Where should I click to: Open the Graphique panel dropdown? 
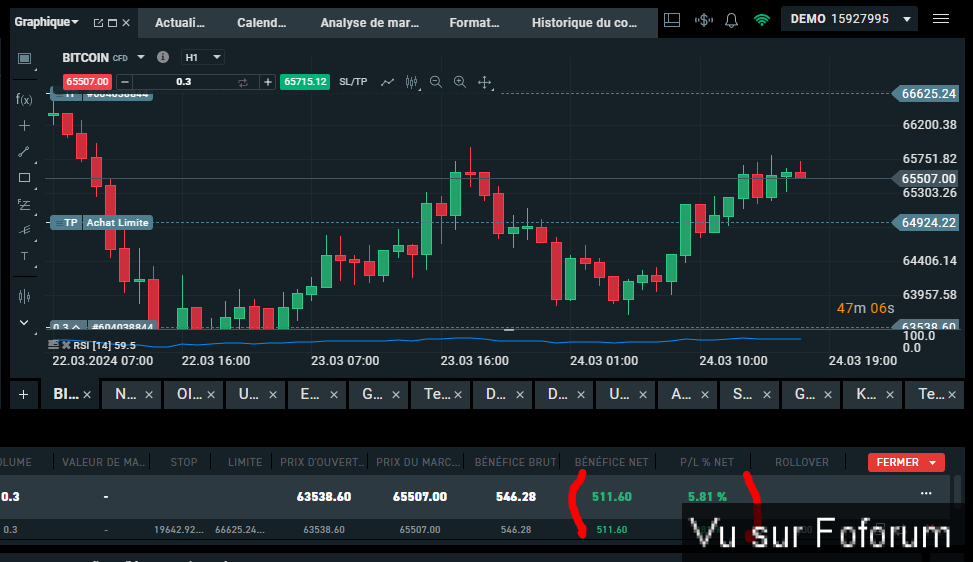tap(47, 21)
